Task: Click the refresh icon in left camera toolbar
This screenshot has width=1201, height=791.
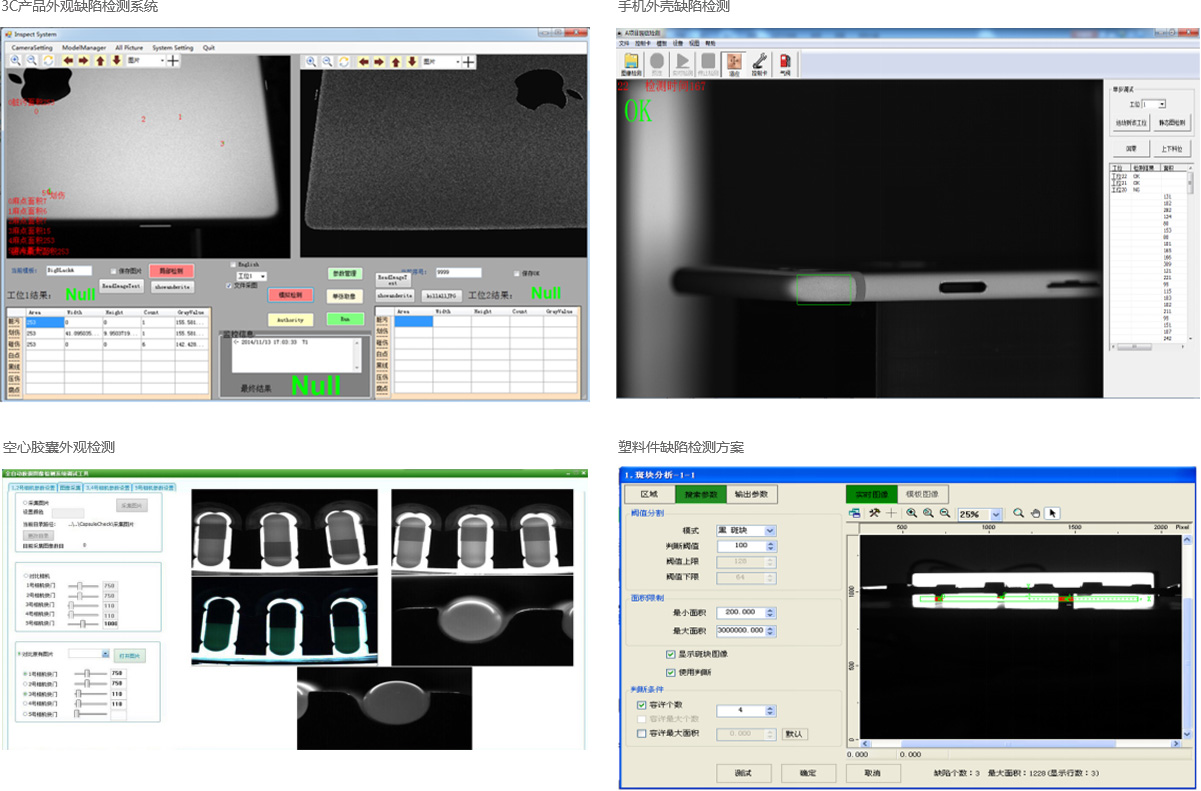Action: pyautogui.click(x=48, y=61)
